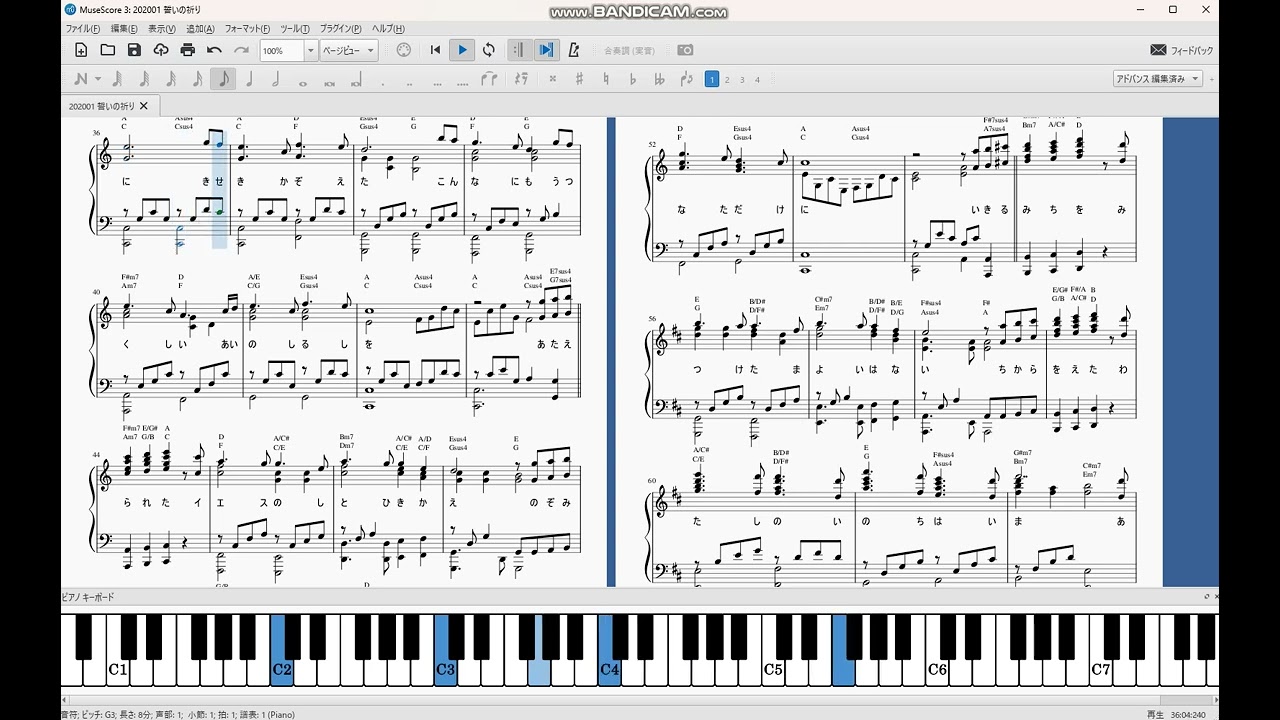Apply a sharp accidental
Viewport: 1280px width, 720px height.
pyautogui.click(x=579, y=79)
